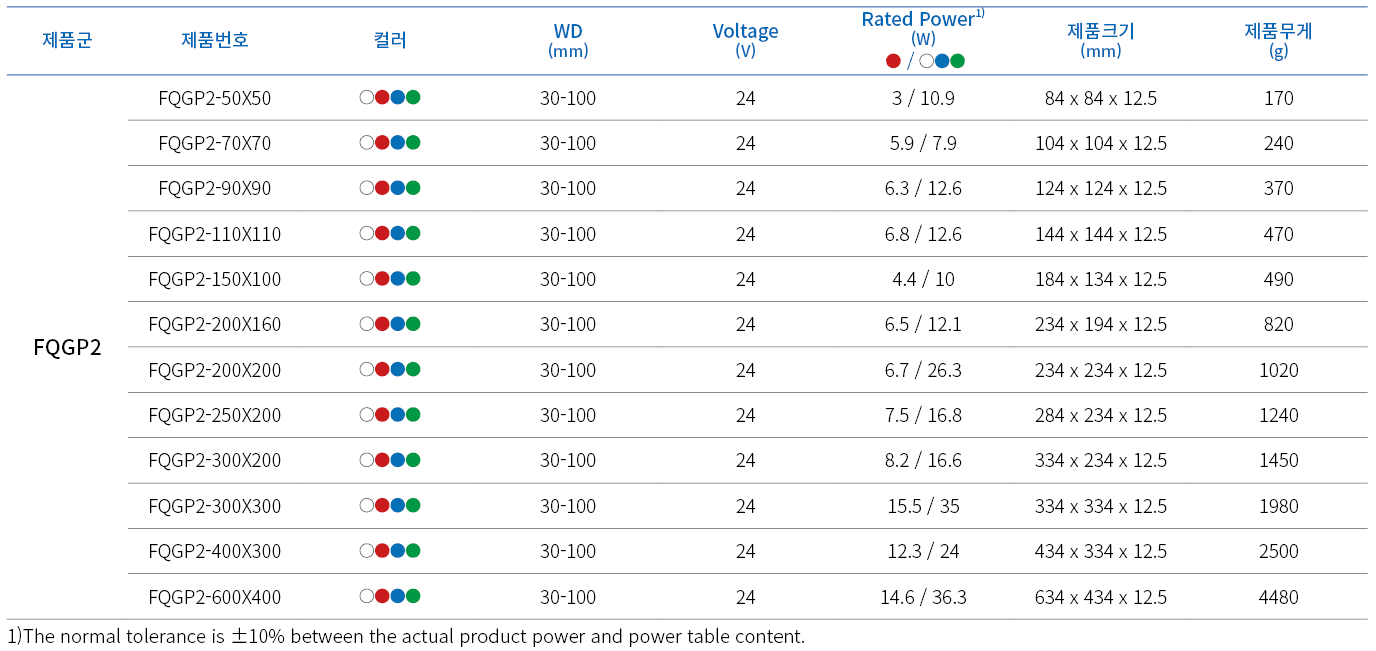The height and width of the screenshot is (651, 1376).
Task: Click the FQGP2-400X300 product number
Action: tap(215, 551)
